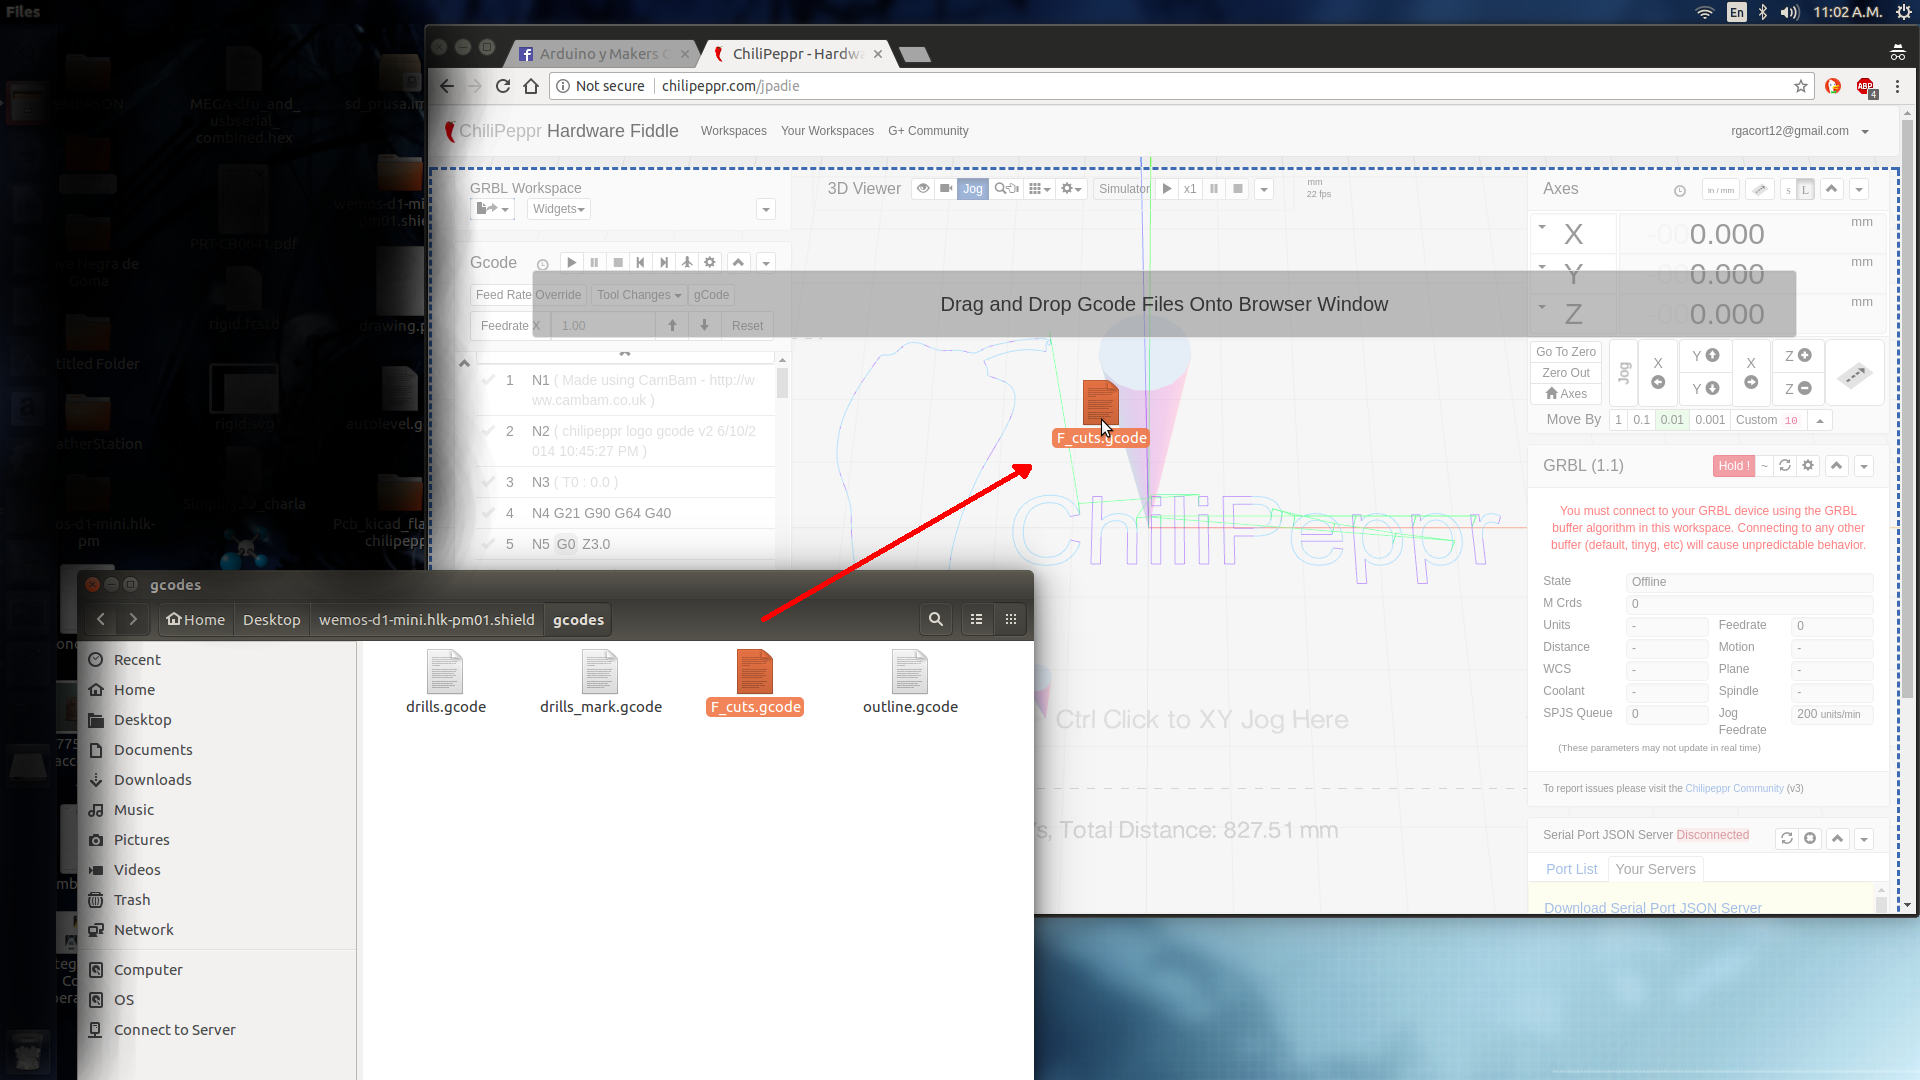Open the Your Workspaces menu
This screenshot has height=1080, width=1920.
(827, 131)
